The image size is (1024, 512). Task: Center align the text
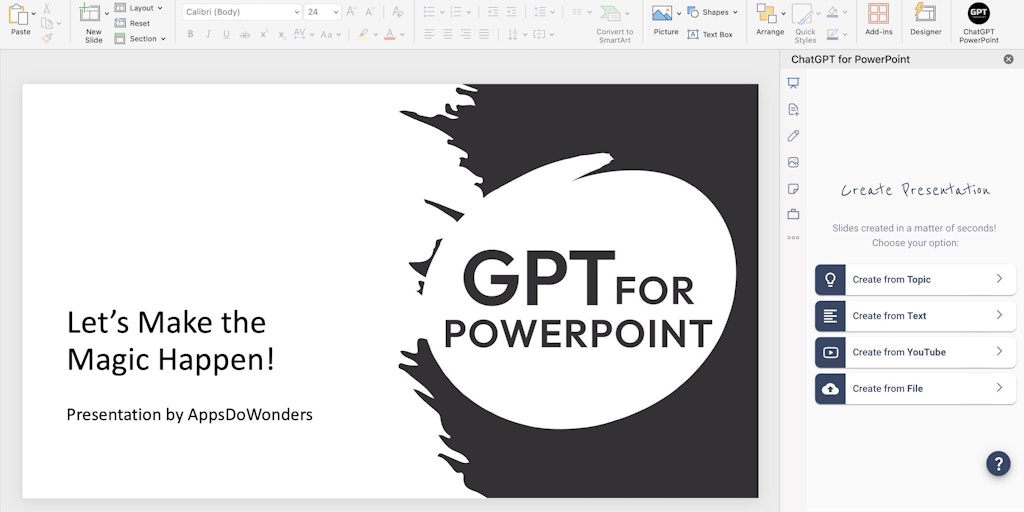pyautogui.click(x=447, y=34)
